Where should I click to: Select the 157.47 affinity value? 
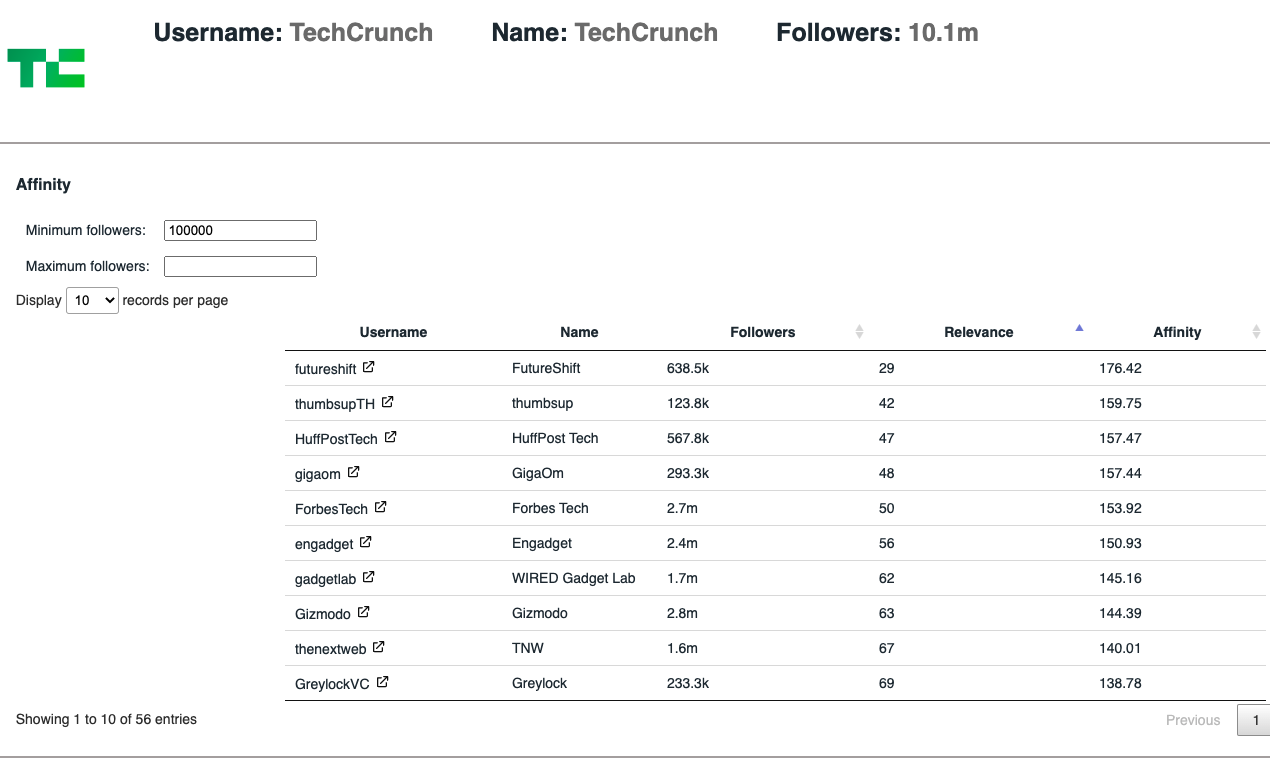pyautogui.click(x=1120, y=438)
